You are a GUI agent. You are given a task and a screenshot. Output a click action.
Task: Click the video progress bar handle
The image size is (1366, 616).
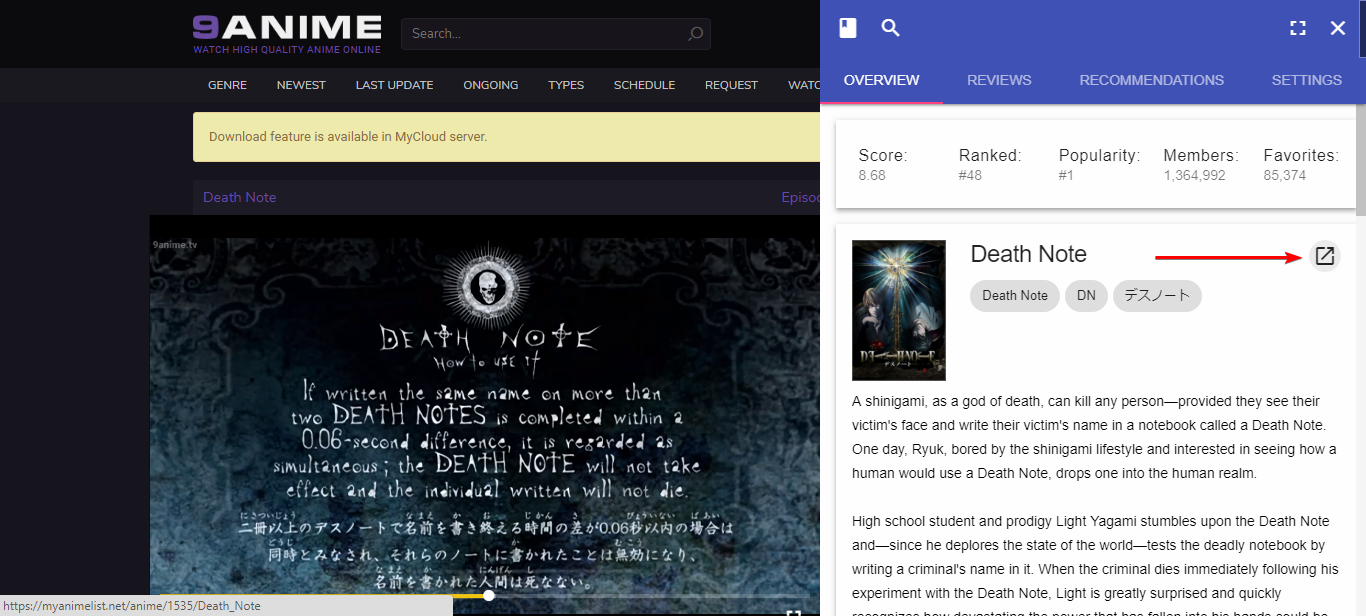489,595
